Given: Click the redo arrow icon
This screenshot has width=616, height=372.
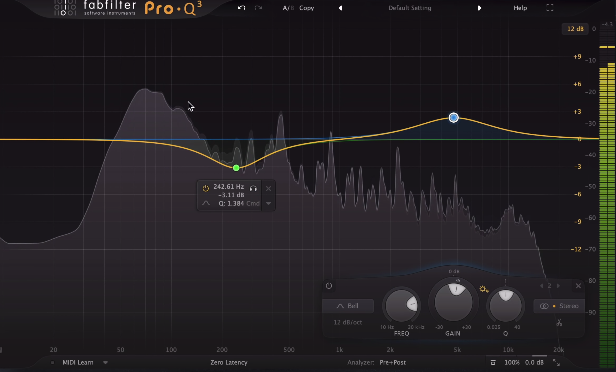Looking at the screenshot, I should (x=258, y=8).
